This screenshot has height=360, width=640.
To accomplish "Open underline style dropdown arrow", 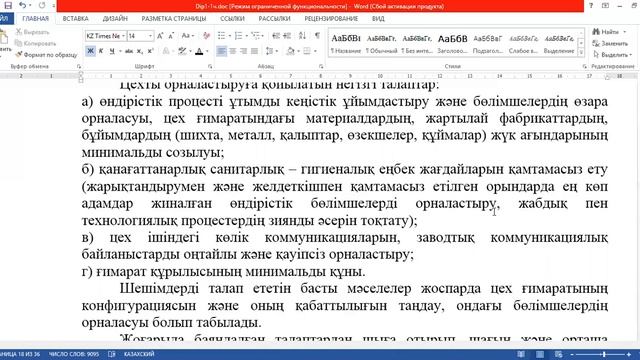I will tap(120, 51).
